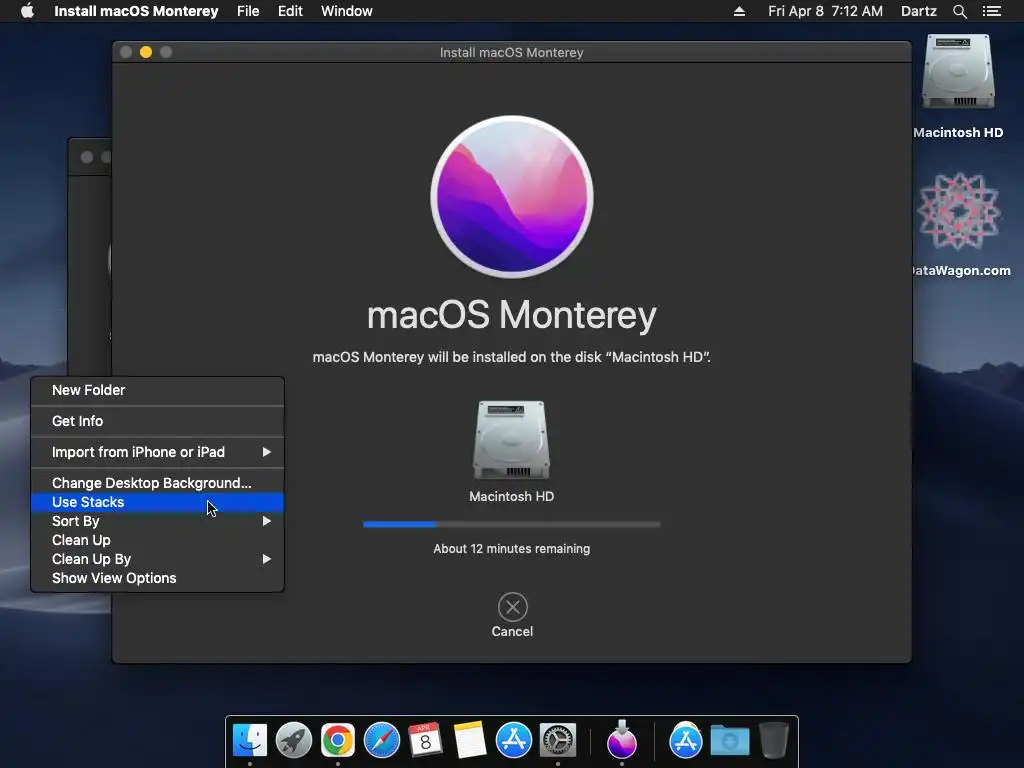Expand the Sort By submenu
This screenshot has height=768, width=1024.
coord(157,521)
